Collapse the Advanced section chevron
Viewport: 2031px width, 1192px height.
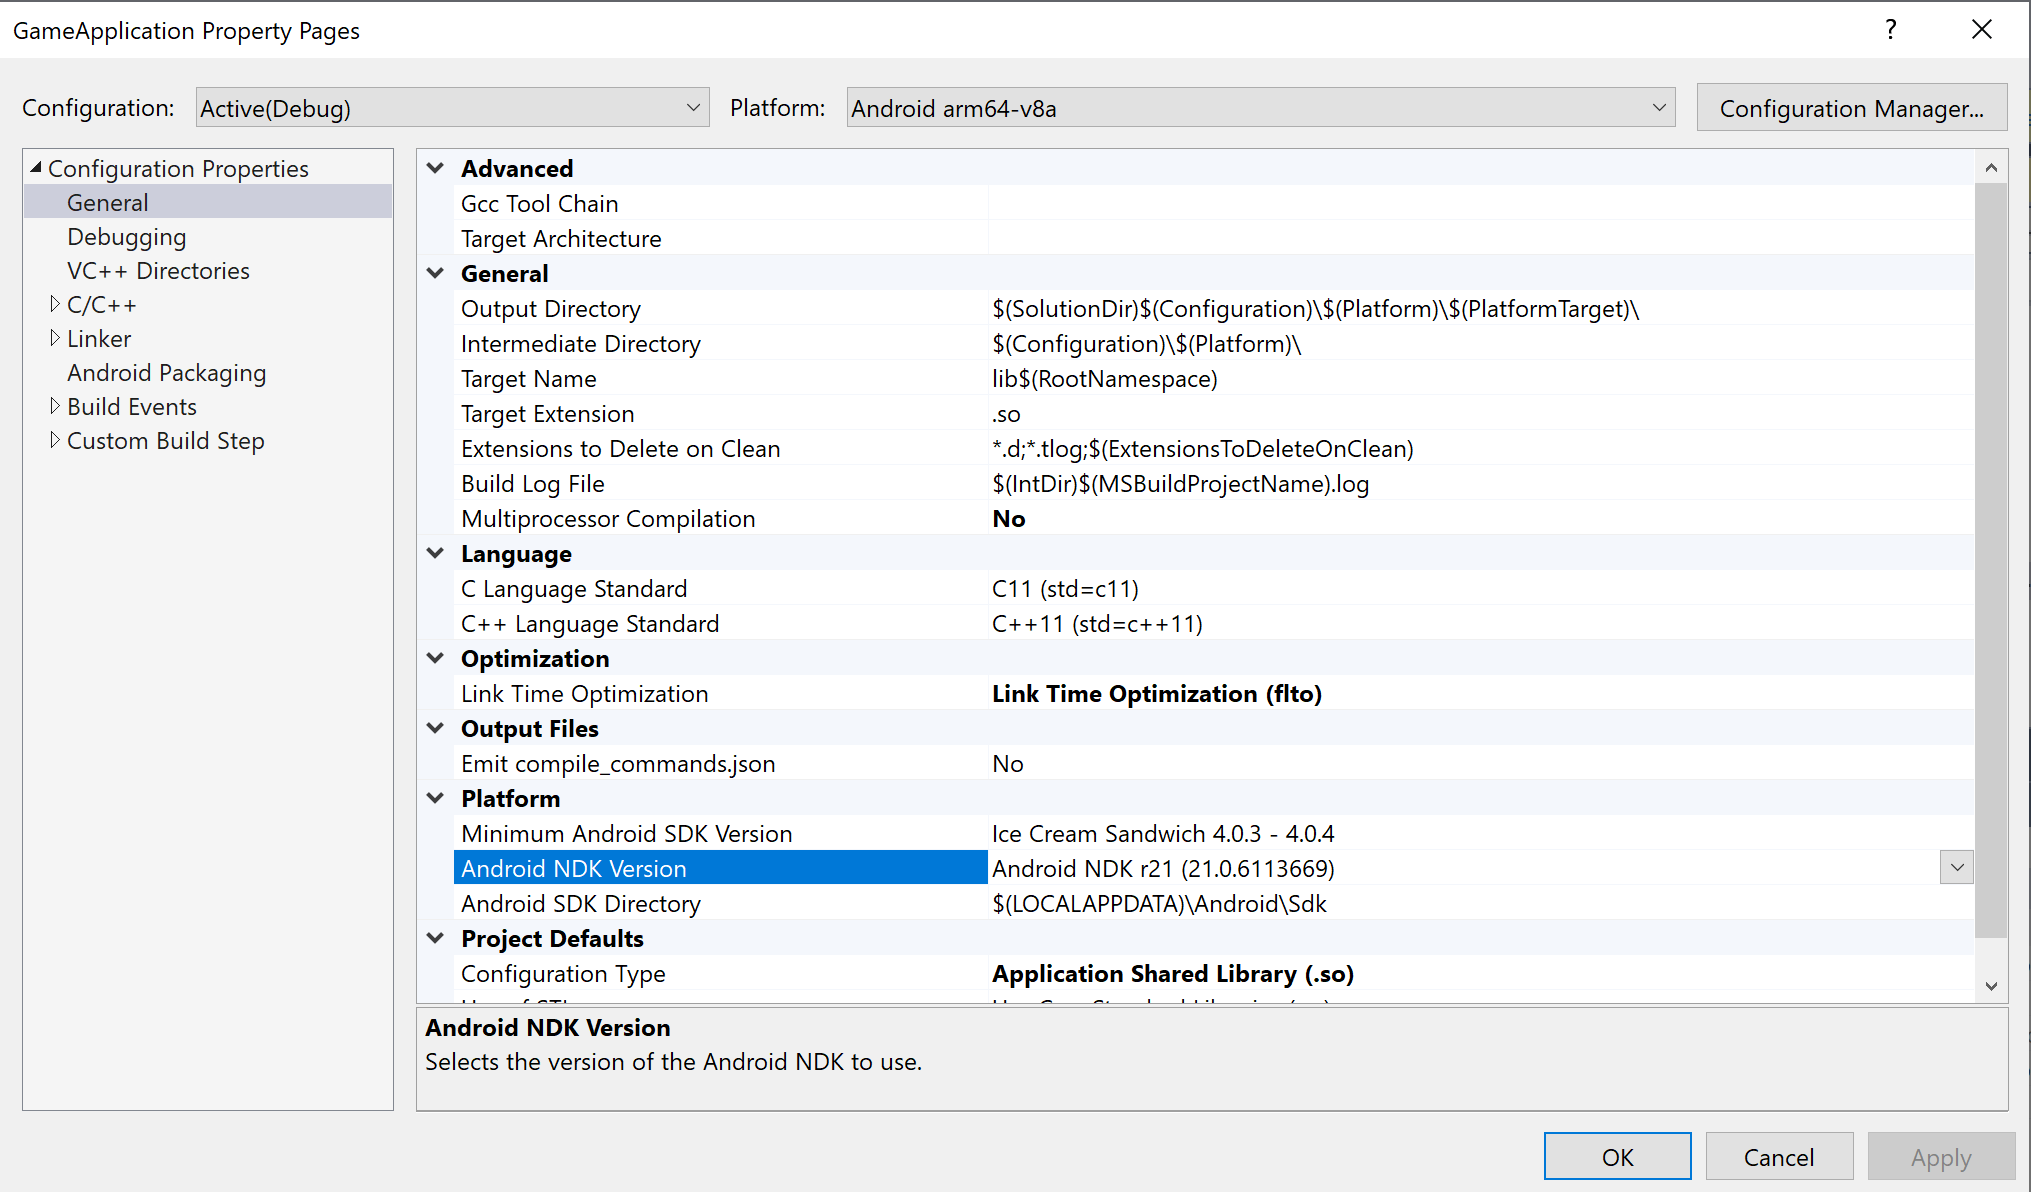(x=436, y=168)
